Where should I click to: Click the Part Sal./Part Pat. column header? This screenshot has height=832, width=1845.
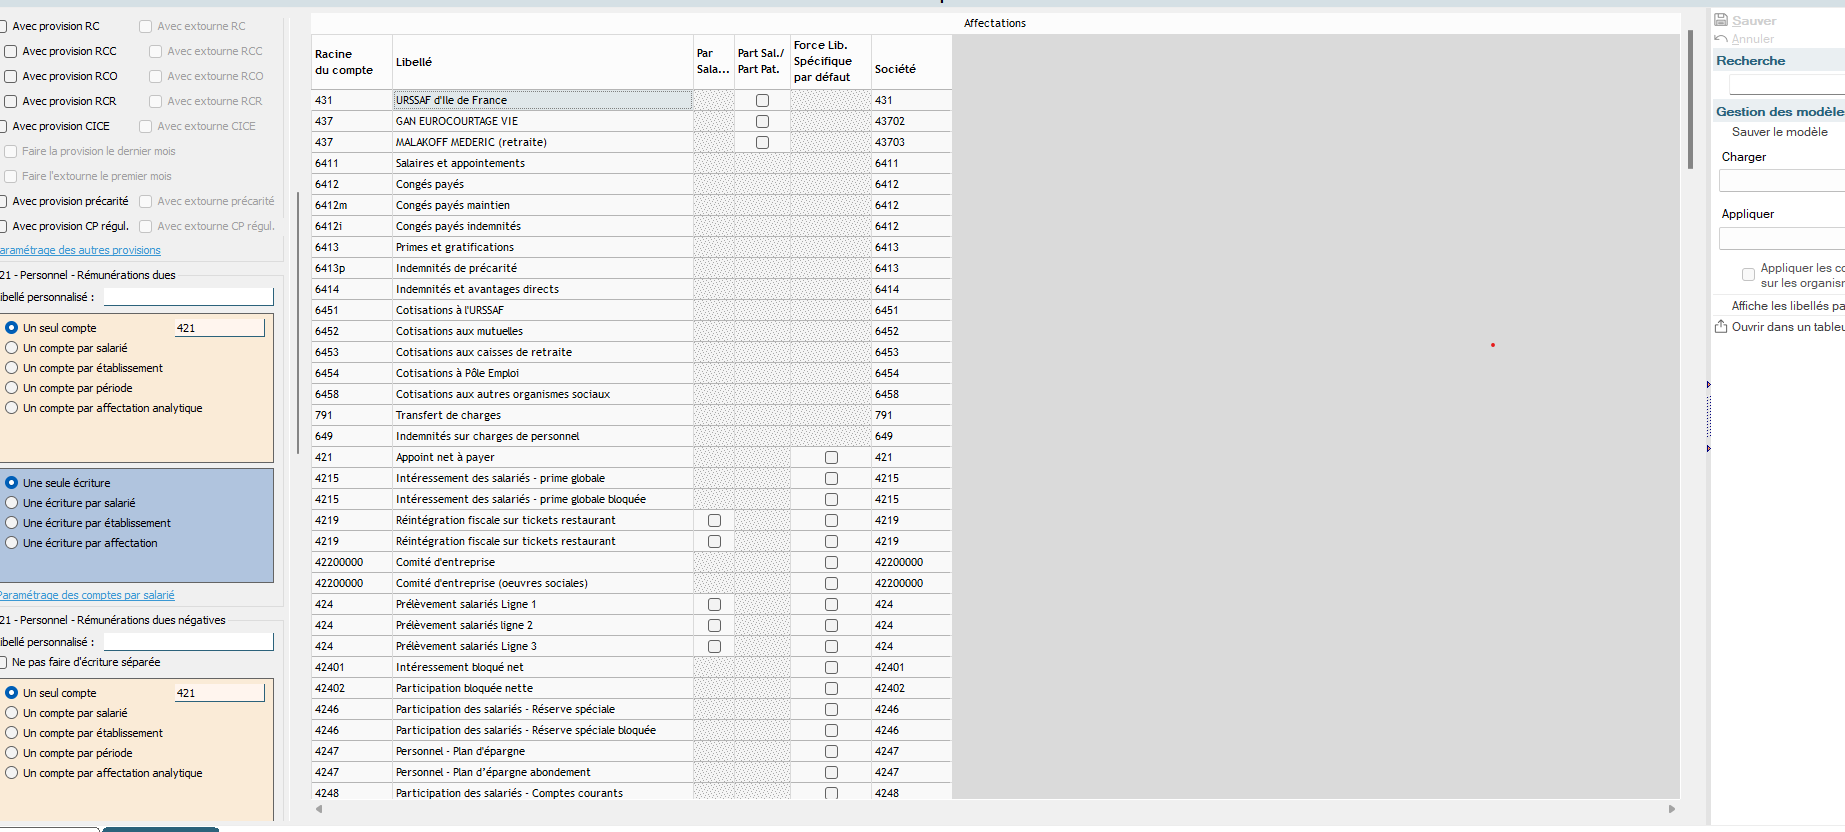click(x=762, y=62)
